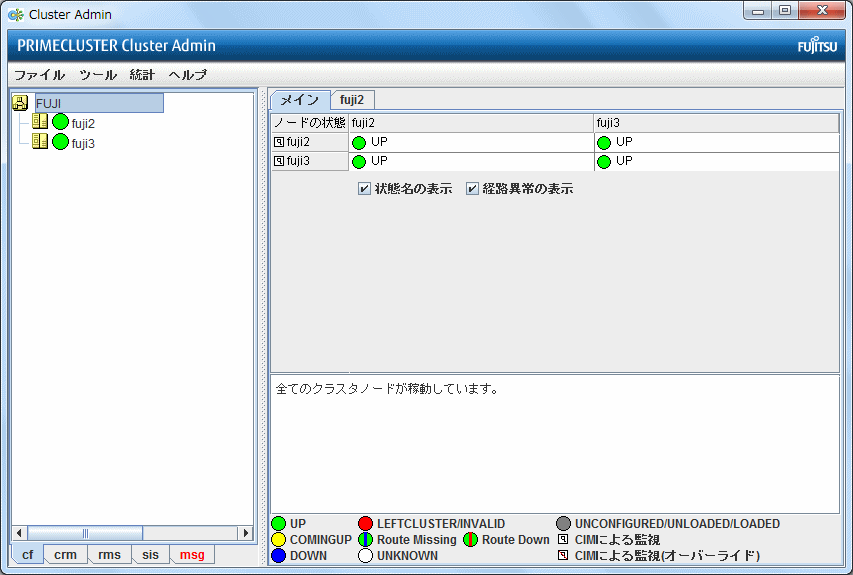The height and width of the screenshot is (575, 853).
Task: Click the Cluster Admin title bar app icon
Action: pos(16,15)
